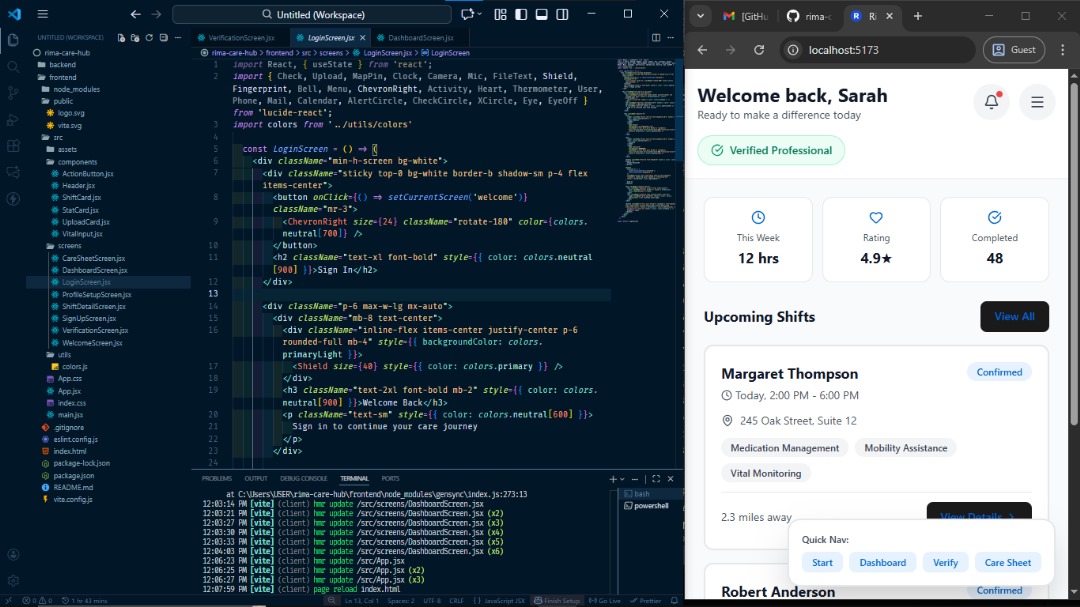Add a new terminal with the plus icon
This screenshot has width=1080, height=607.
[612, 479]
